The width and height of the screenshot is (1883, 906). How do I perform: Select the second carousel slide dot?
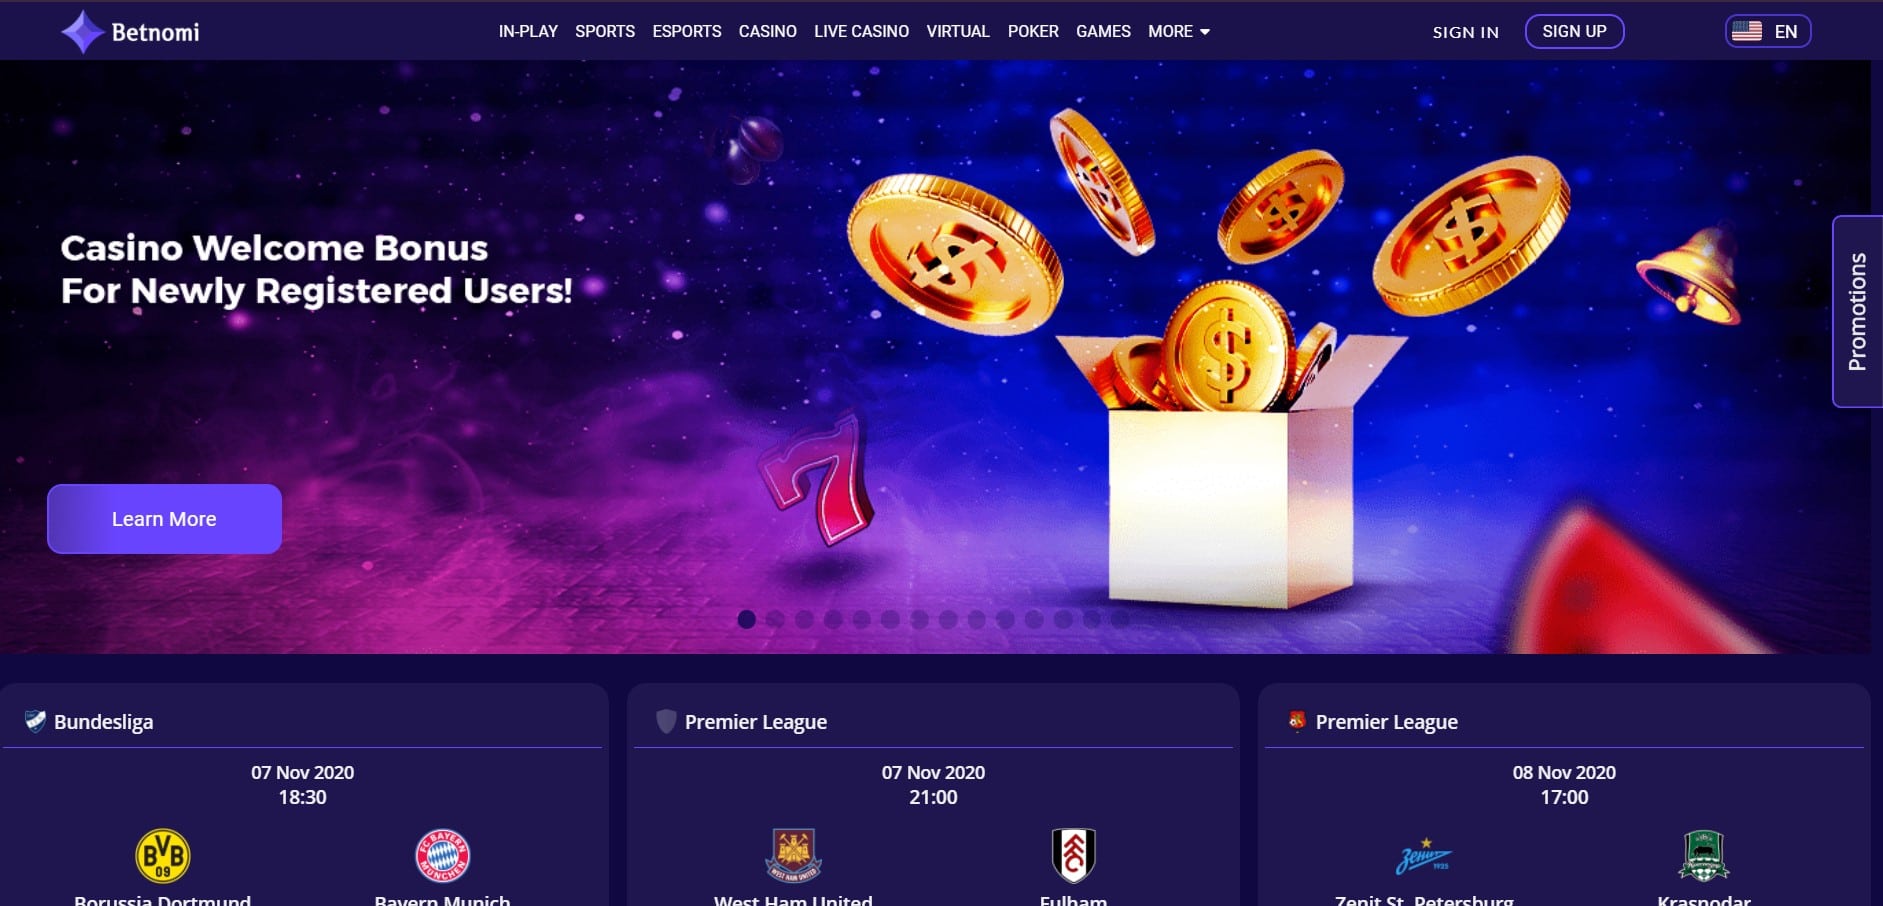[x=775, y=619]
